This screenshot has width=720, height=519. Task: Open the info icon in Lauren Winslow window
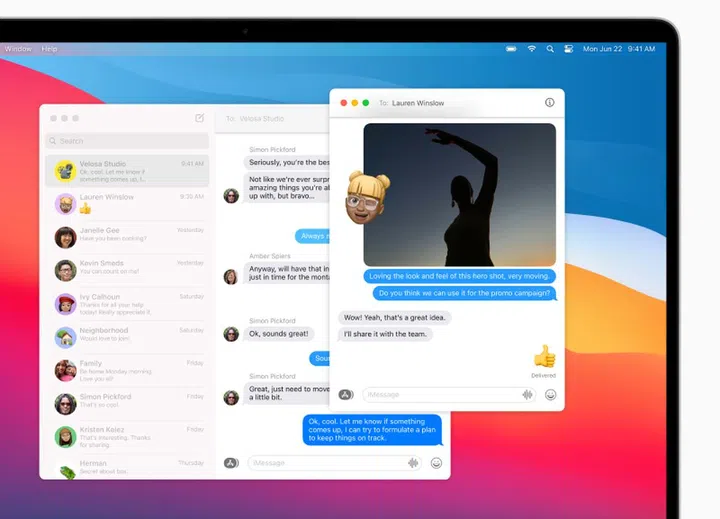(549, 102)
